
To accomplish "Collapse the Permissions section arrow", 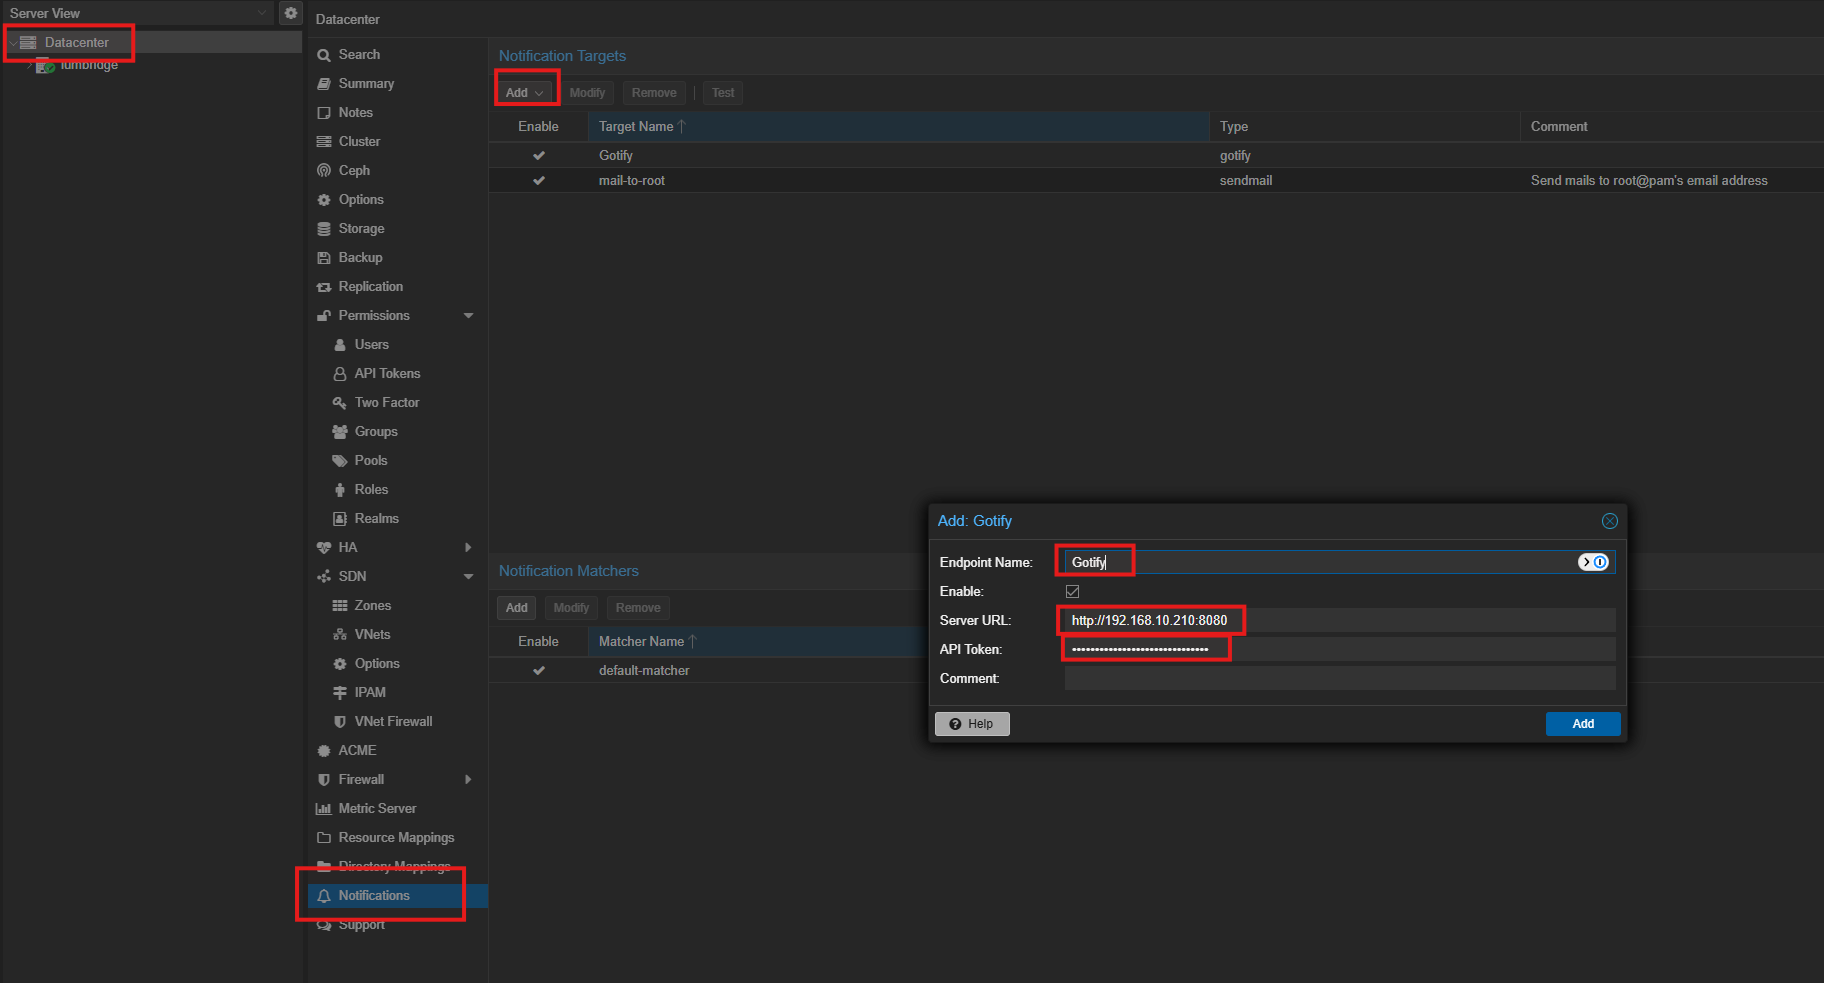I will pos(468,316).
